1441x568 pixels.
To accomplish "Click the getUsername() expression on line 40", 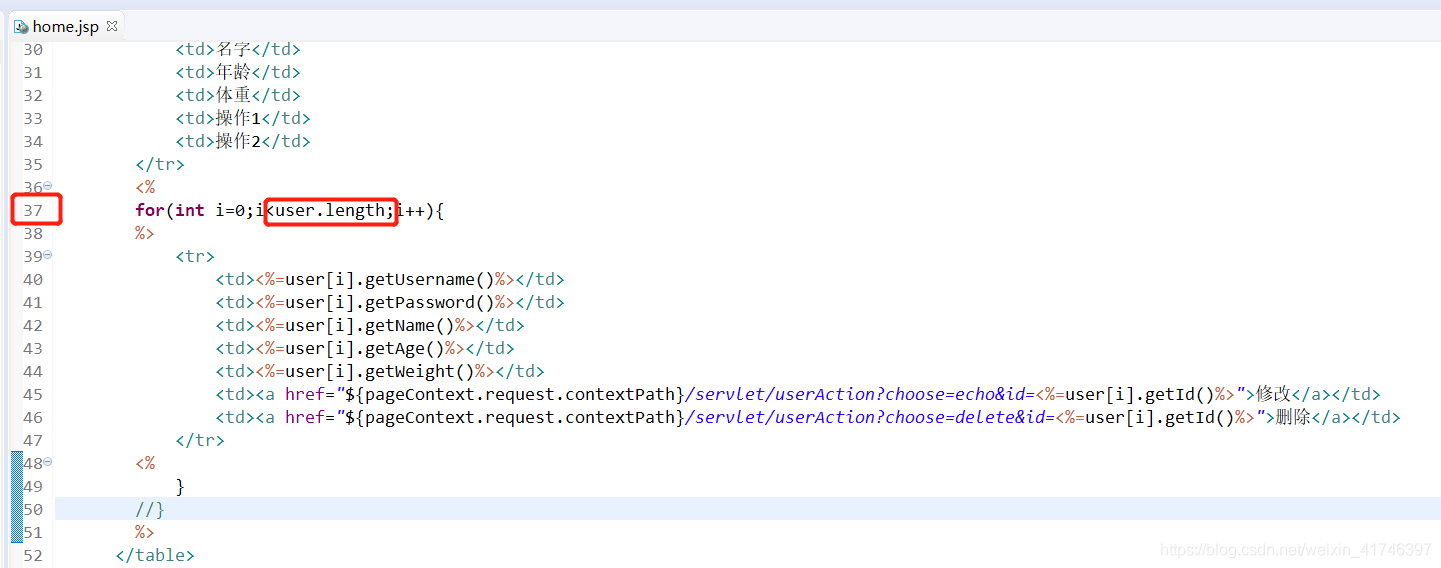I will [x=390, y=279].
